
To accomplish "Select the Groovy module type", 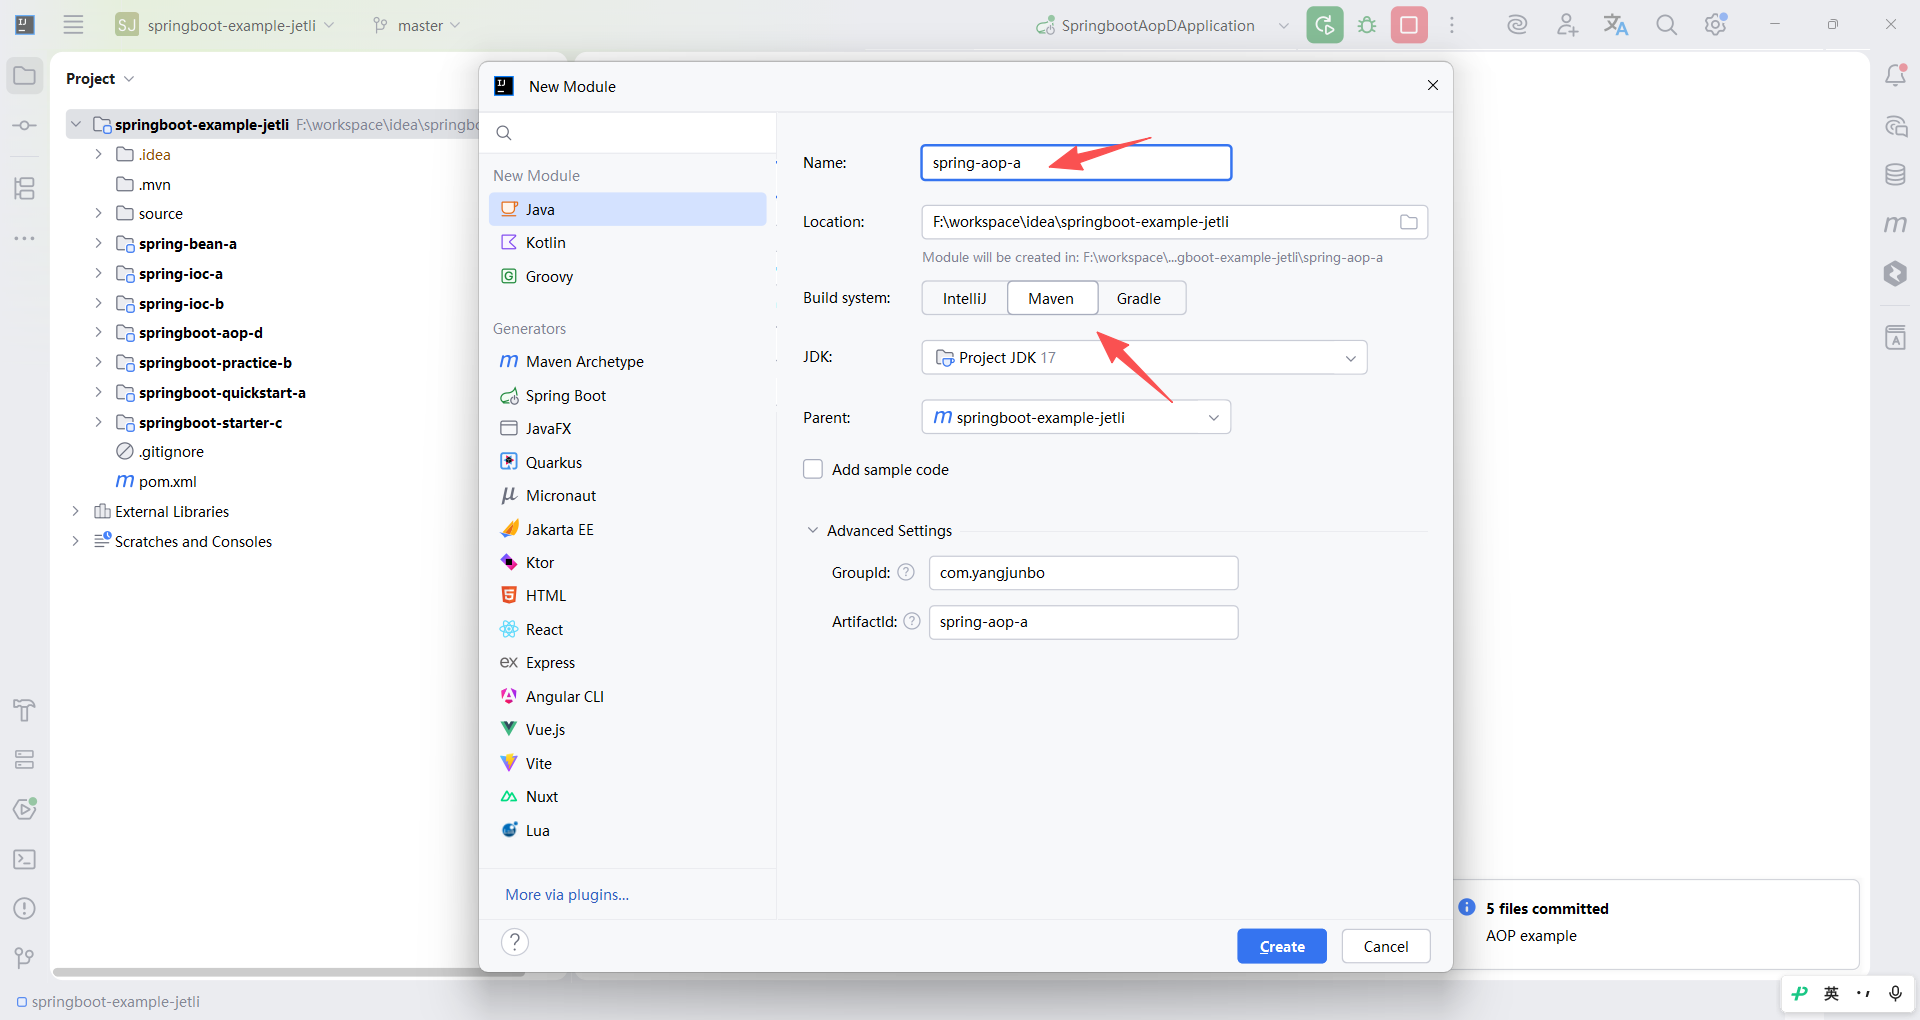I will pyautogui.click(x=628, y=276).
